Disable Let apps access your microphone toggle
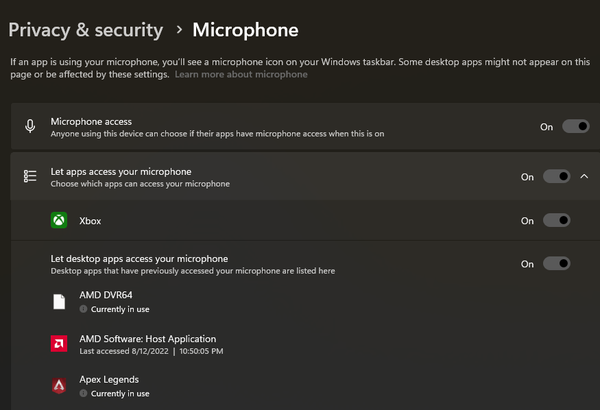This screenshot has height=410, width=600. [556, 176]
